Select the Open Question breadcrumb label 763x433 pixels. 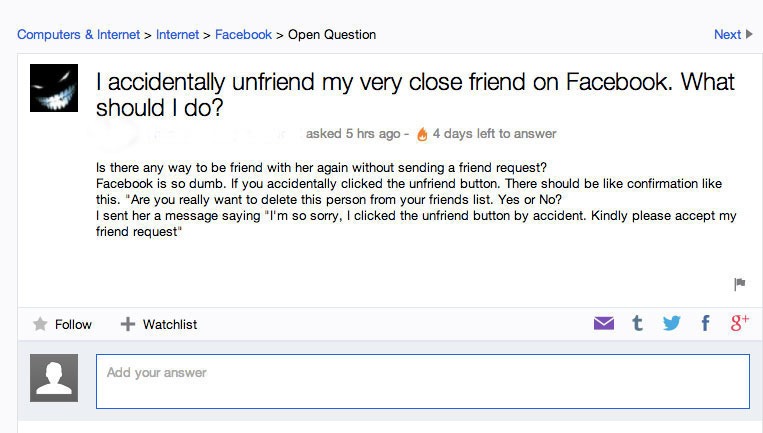332,34
